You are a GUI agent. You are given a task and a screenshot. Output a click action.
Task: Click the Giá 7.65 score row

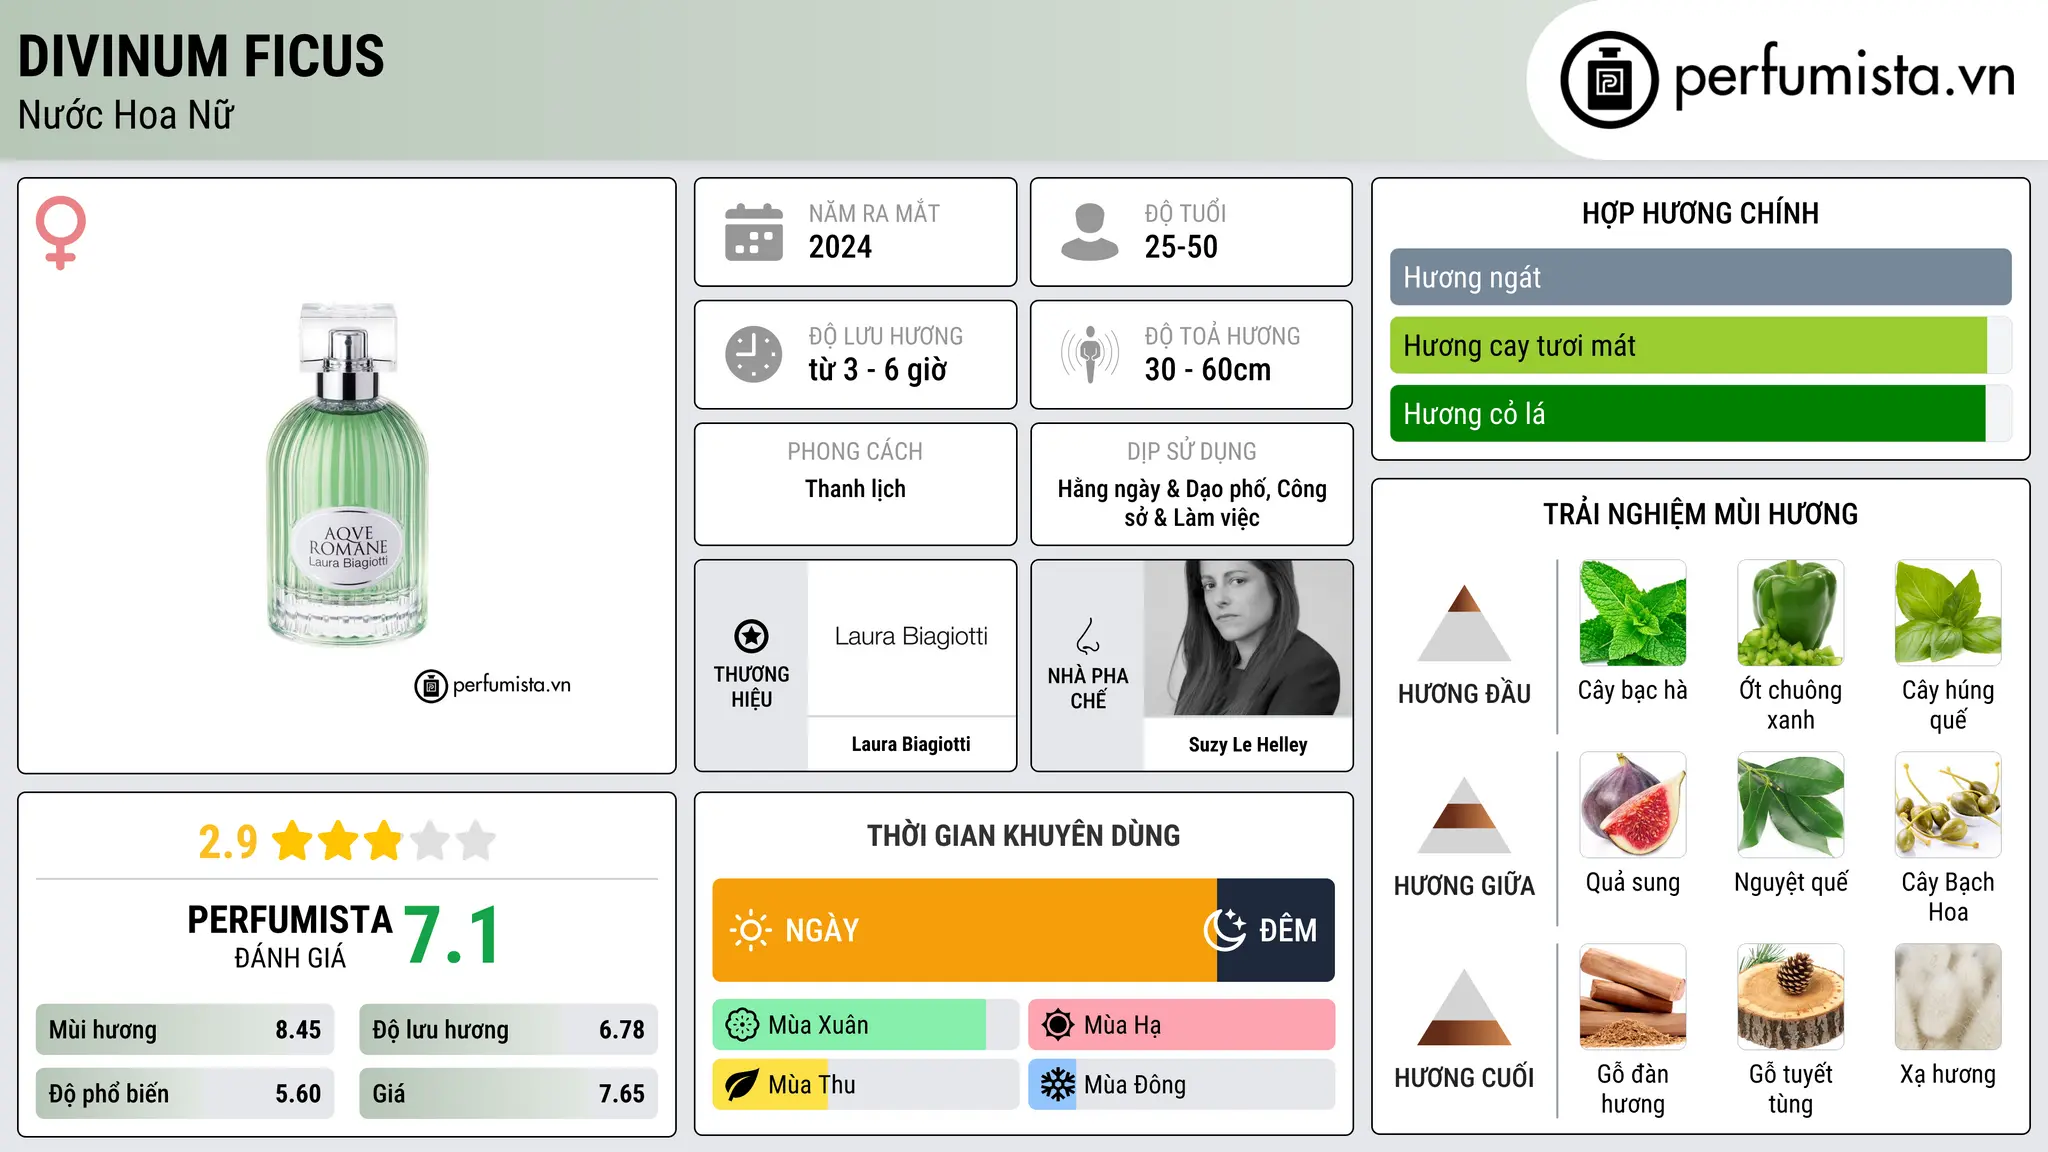tap(508, 1094)
